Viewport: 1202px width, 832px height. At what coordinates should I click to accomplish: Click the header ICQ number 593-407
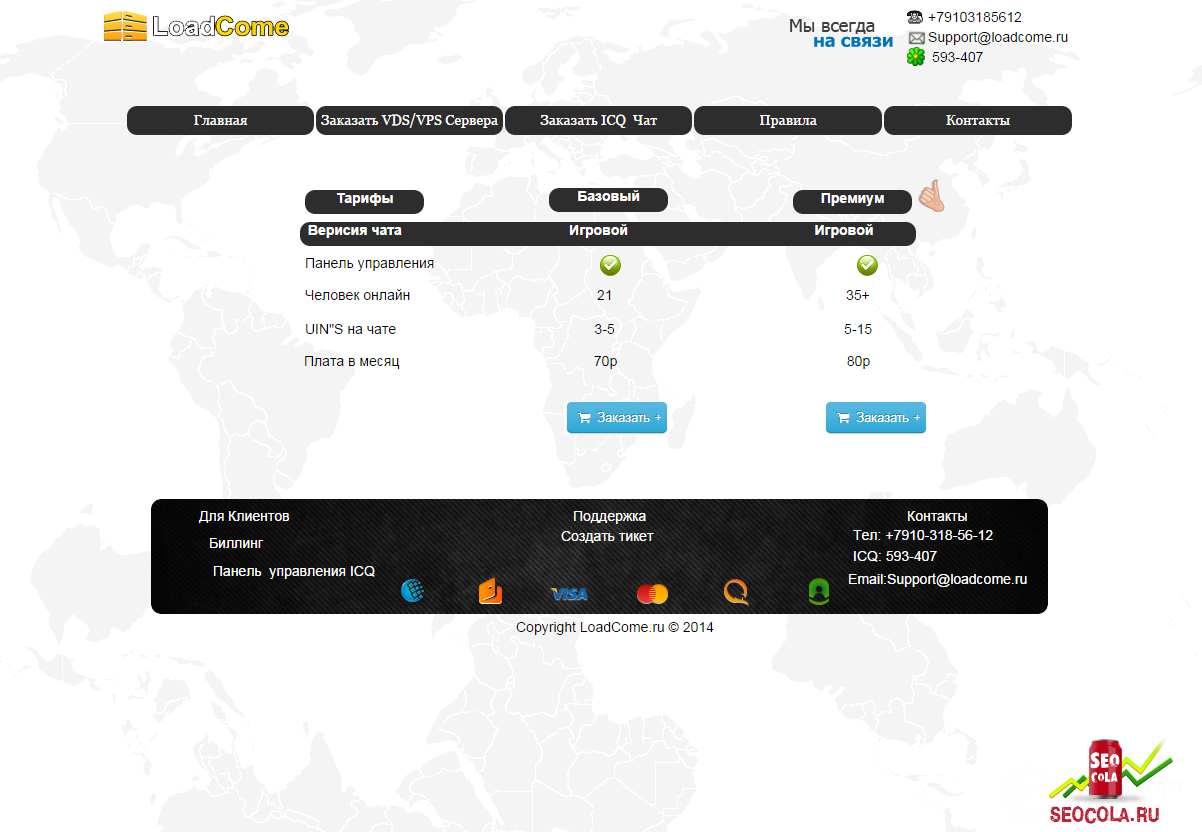957,57
